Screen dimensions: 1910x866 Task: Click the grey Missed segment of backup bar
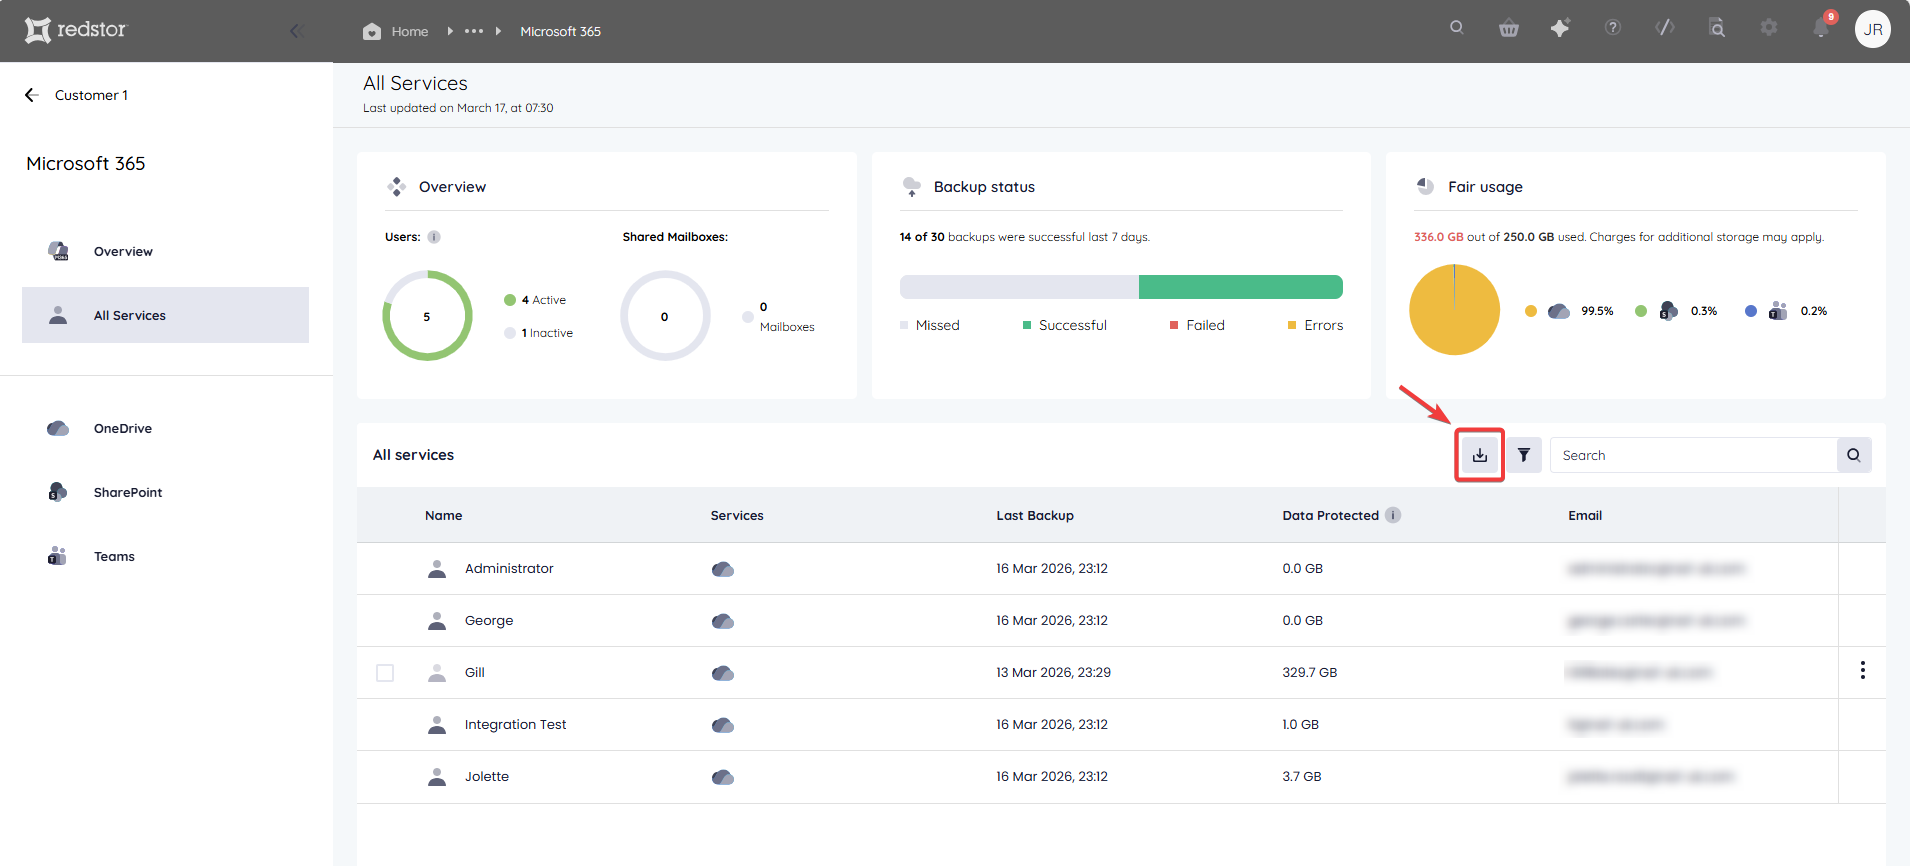1019,287
